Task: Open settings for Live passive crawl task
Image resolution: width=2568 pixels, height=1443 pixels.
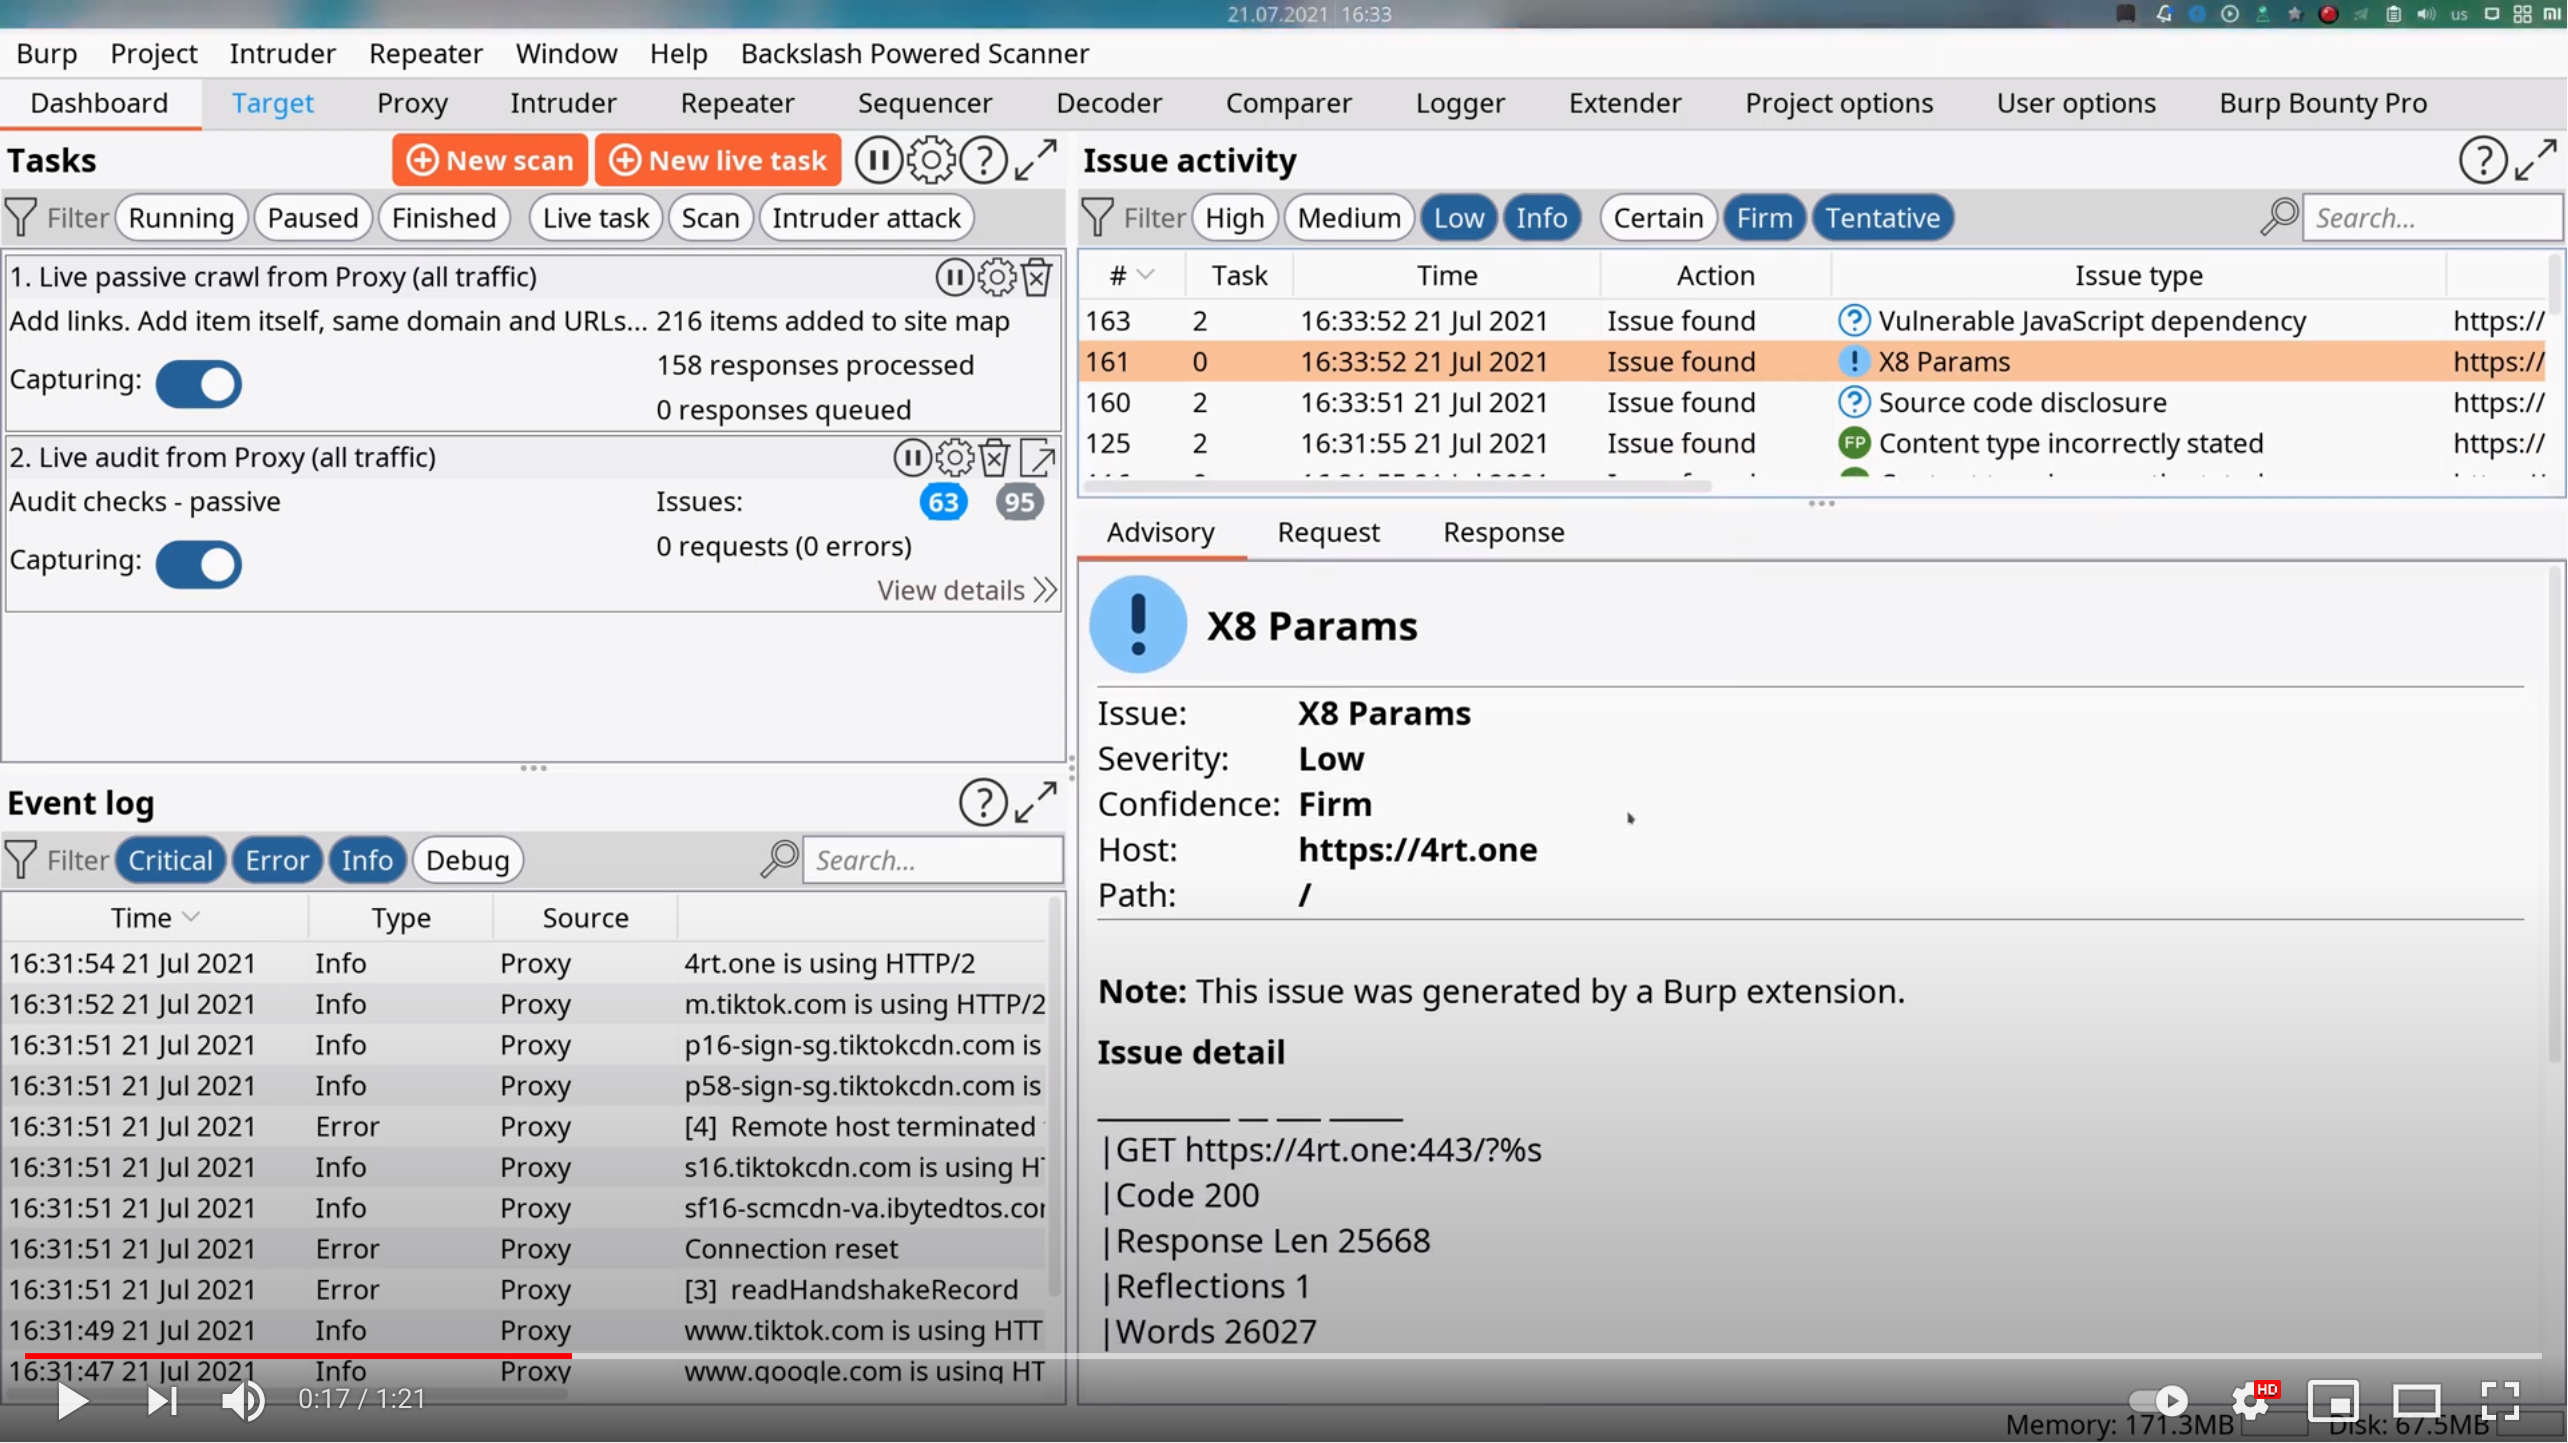Action: click(997, 277)
